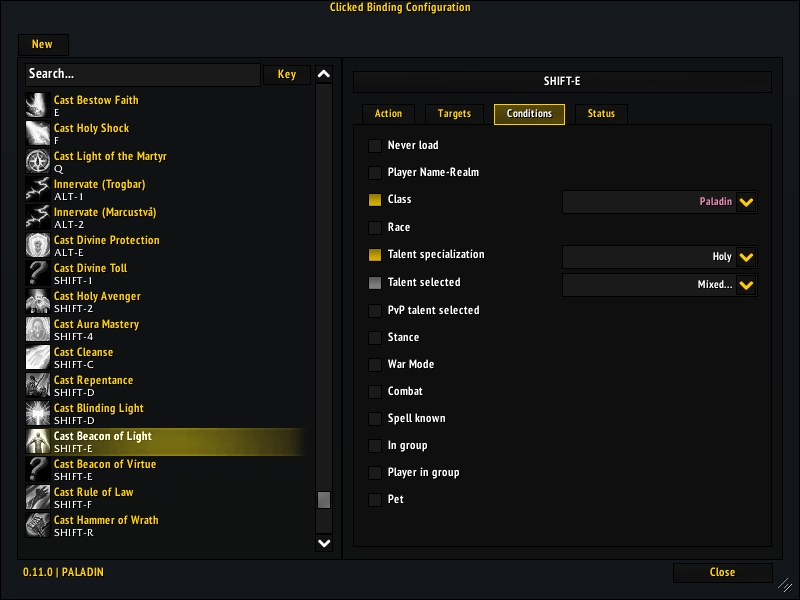Click the Cast Bestow Faith spell icon
Viewport: 800px width, 600px height.
pyautogui.click(x=38, y=105)
